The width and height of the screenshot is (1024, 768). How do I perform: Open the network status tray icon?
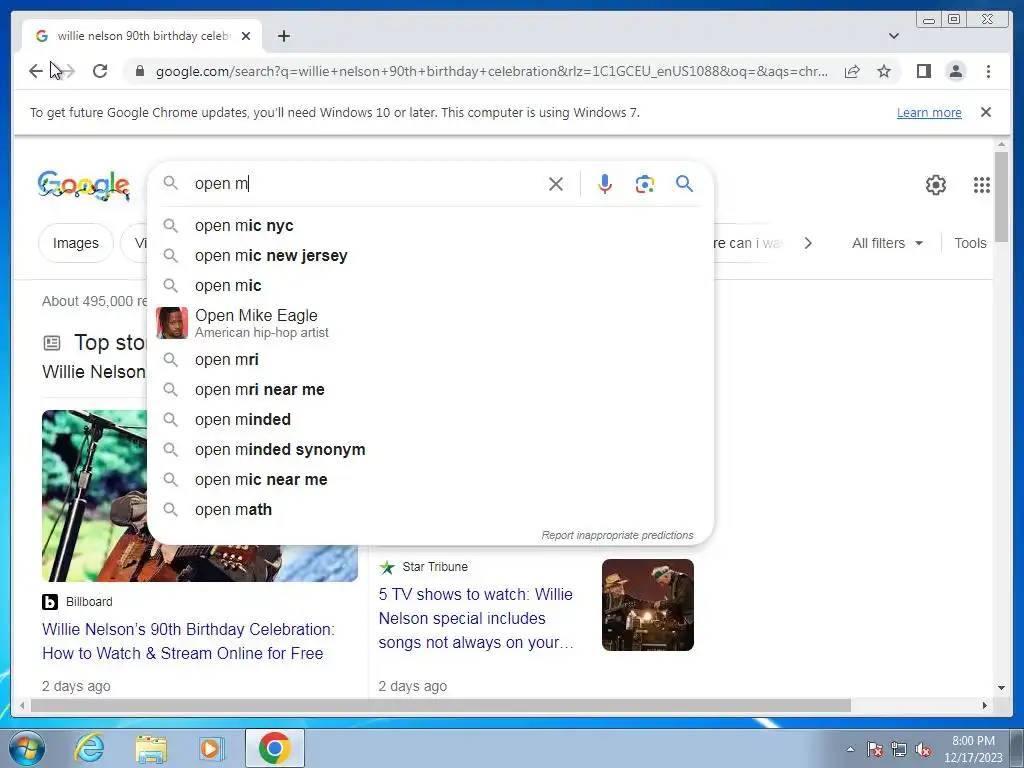899,749
